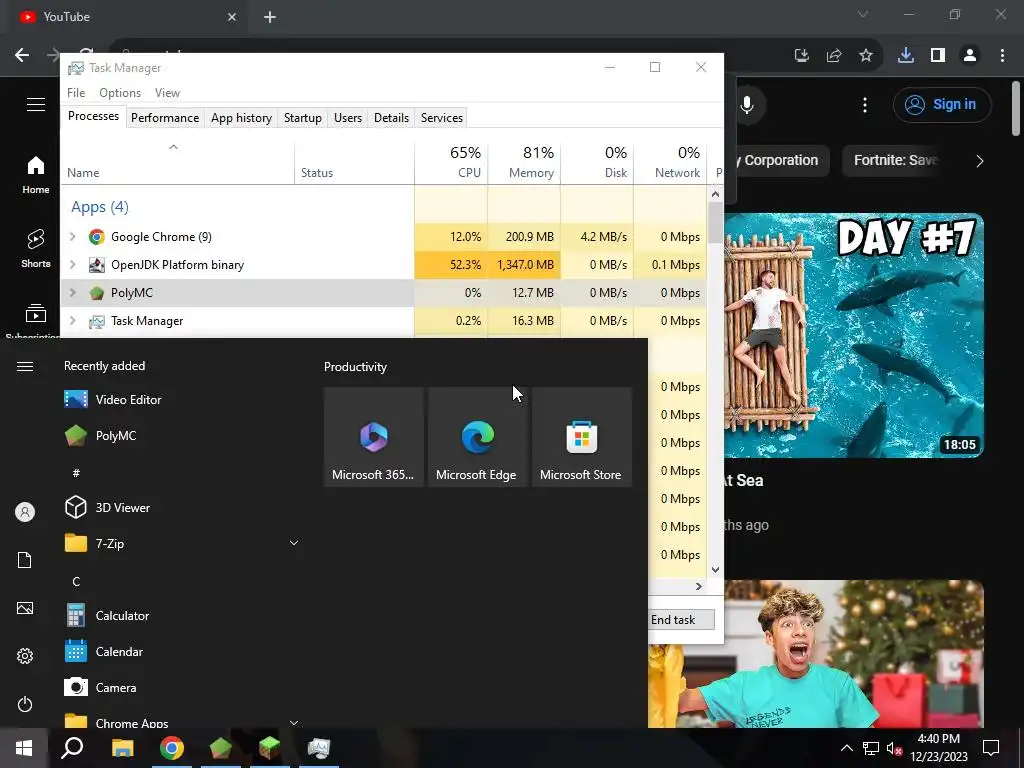This screenshot has width=1024, height=768.
Task: Sort processes by CPU column
Action: (x=451, y=162)
